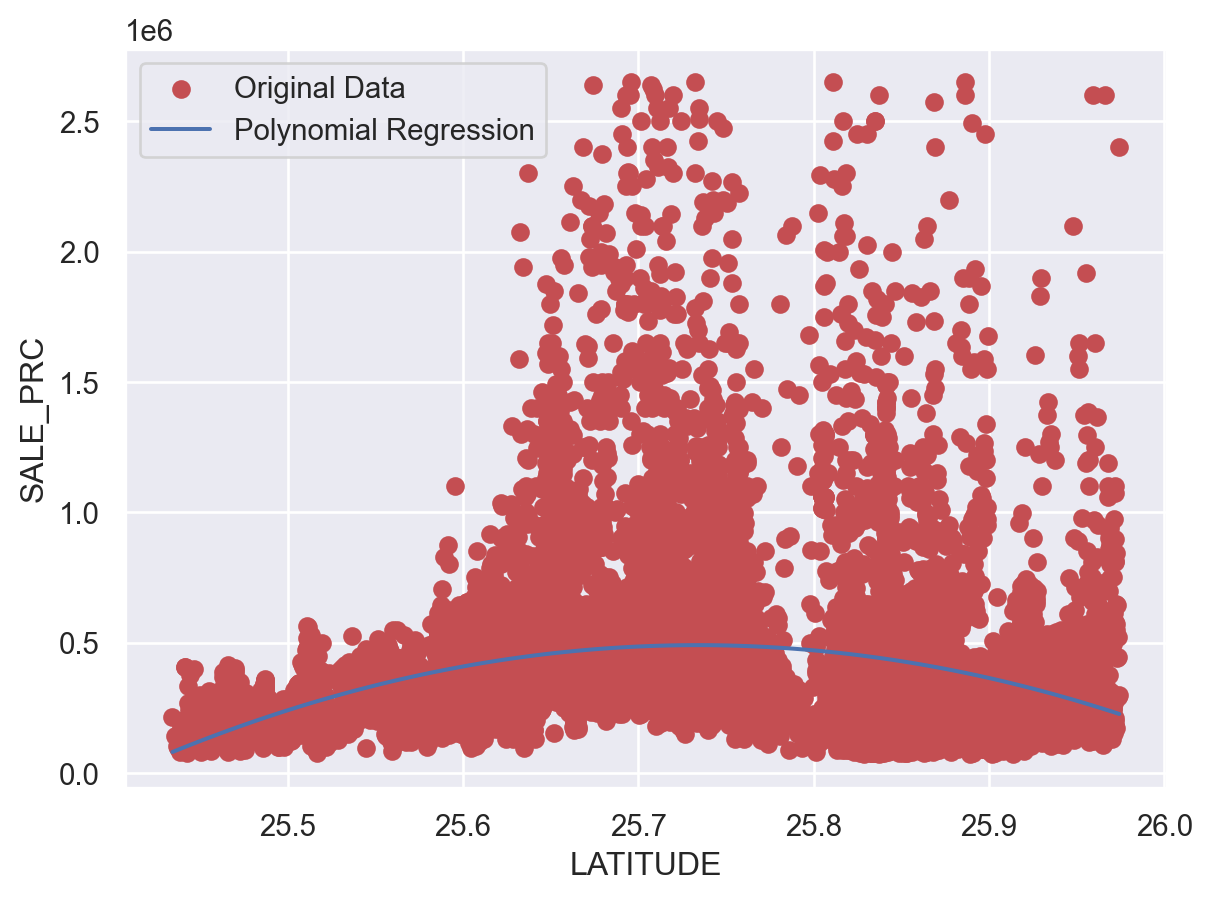This screenshot has height=900, width=1212.
Task: Click the 2.5 tick label on y-axis
Action: [x=92, y=122]
